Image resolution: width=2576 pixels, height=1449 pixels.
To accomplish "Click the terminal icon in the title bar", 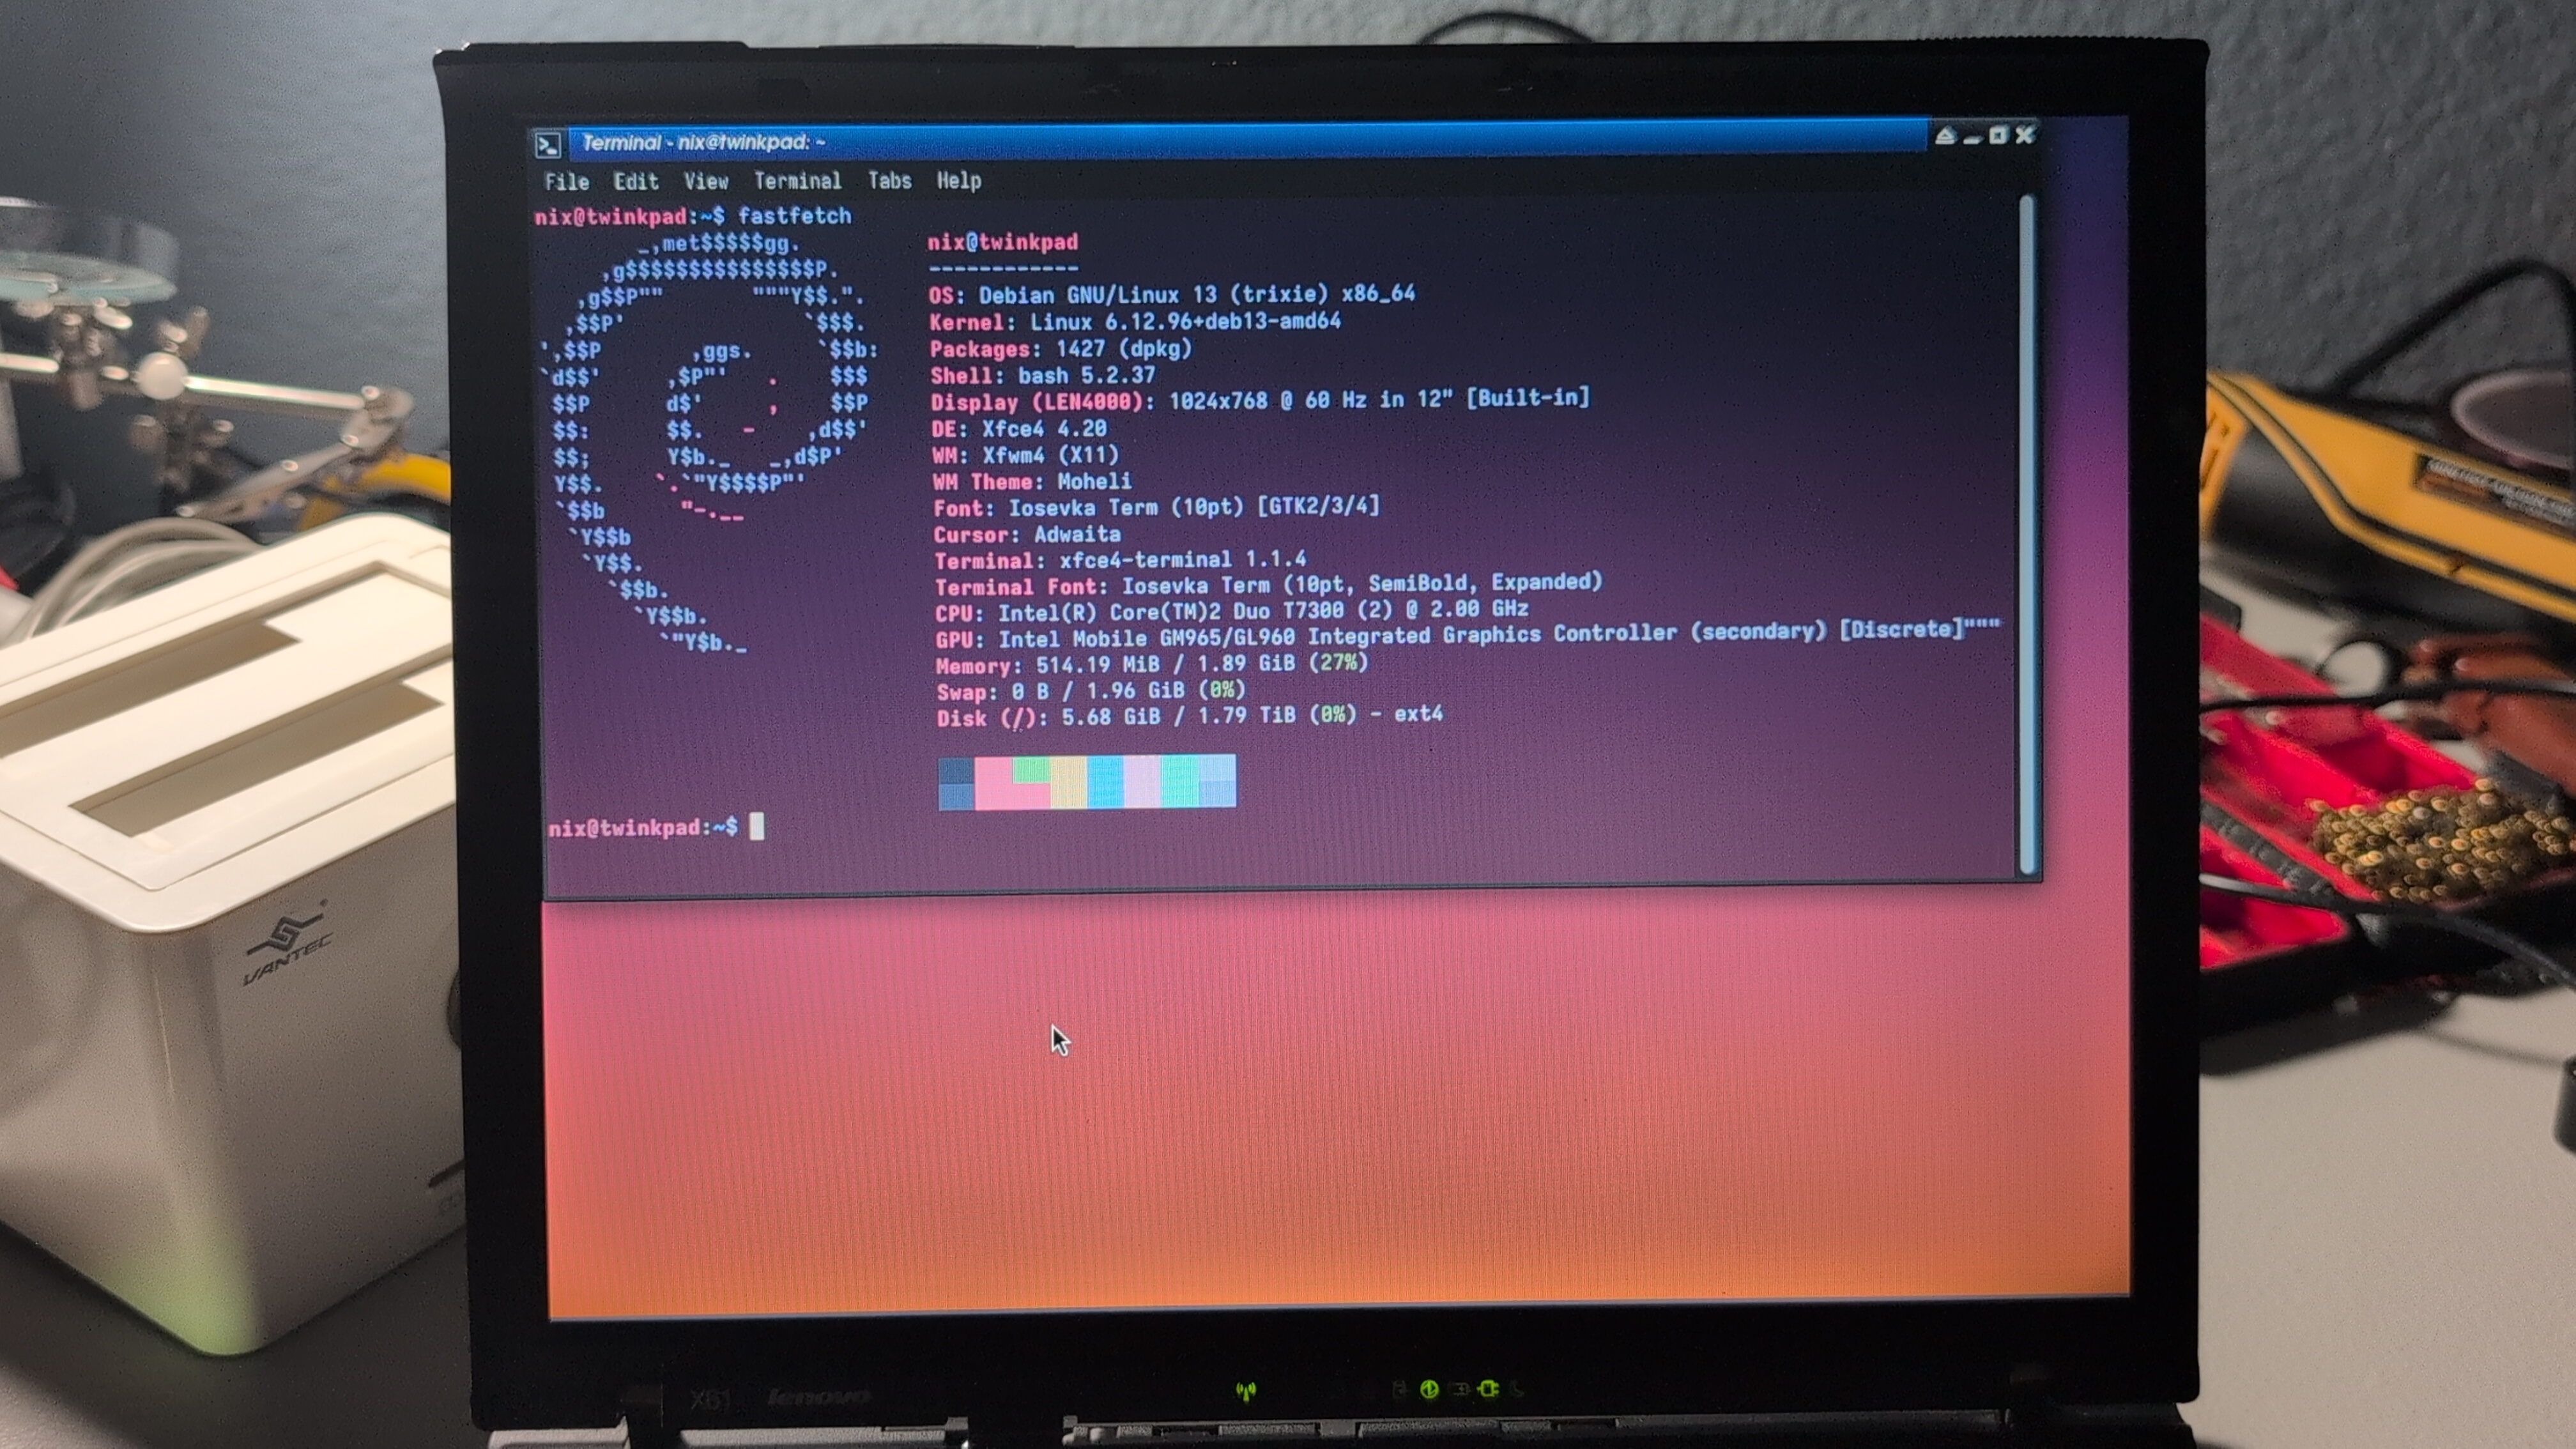I will pyautogui.click(x=548, y=145).
